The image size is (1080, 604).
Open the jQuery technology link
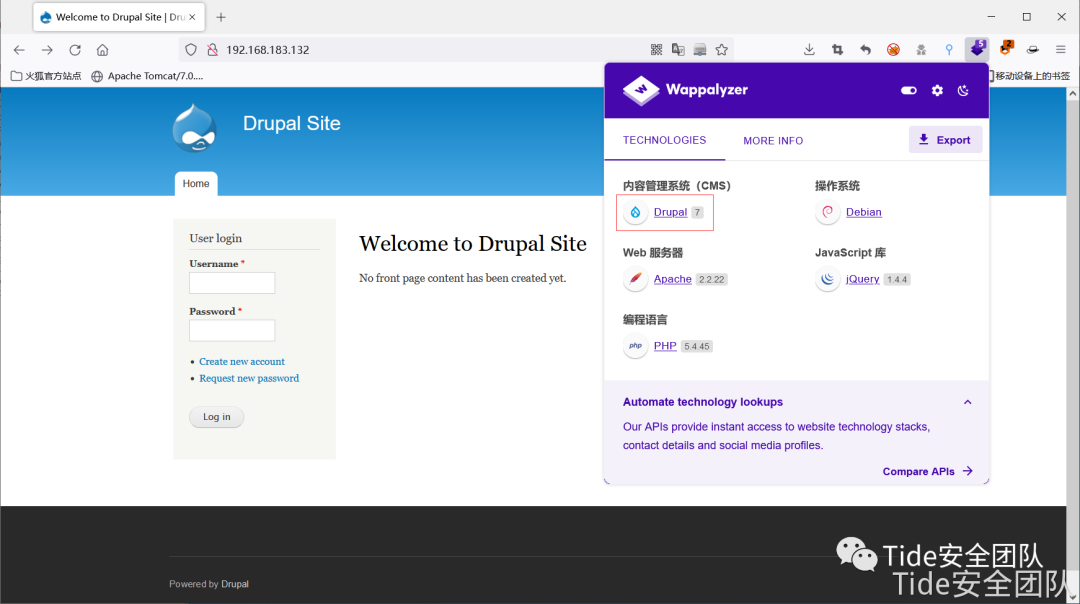pyautogui.click(x=862, y=279)
